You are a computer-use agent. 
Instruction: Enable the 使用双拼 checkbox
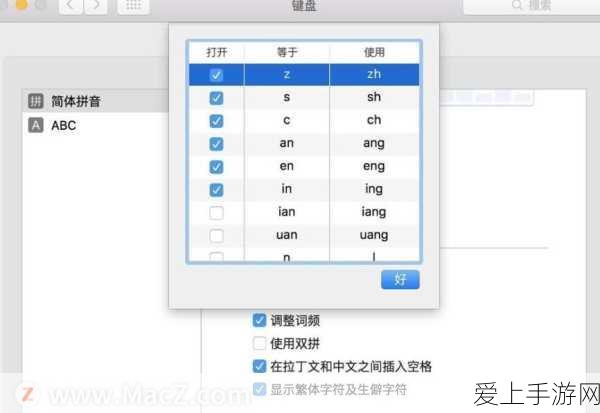(259, 343)
